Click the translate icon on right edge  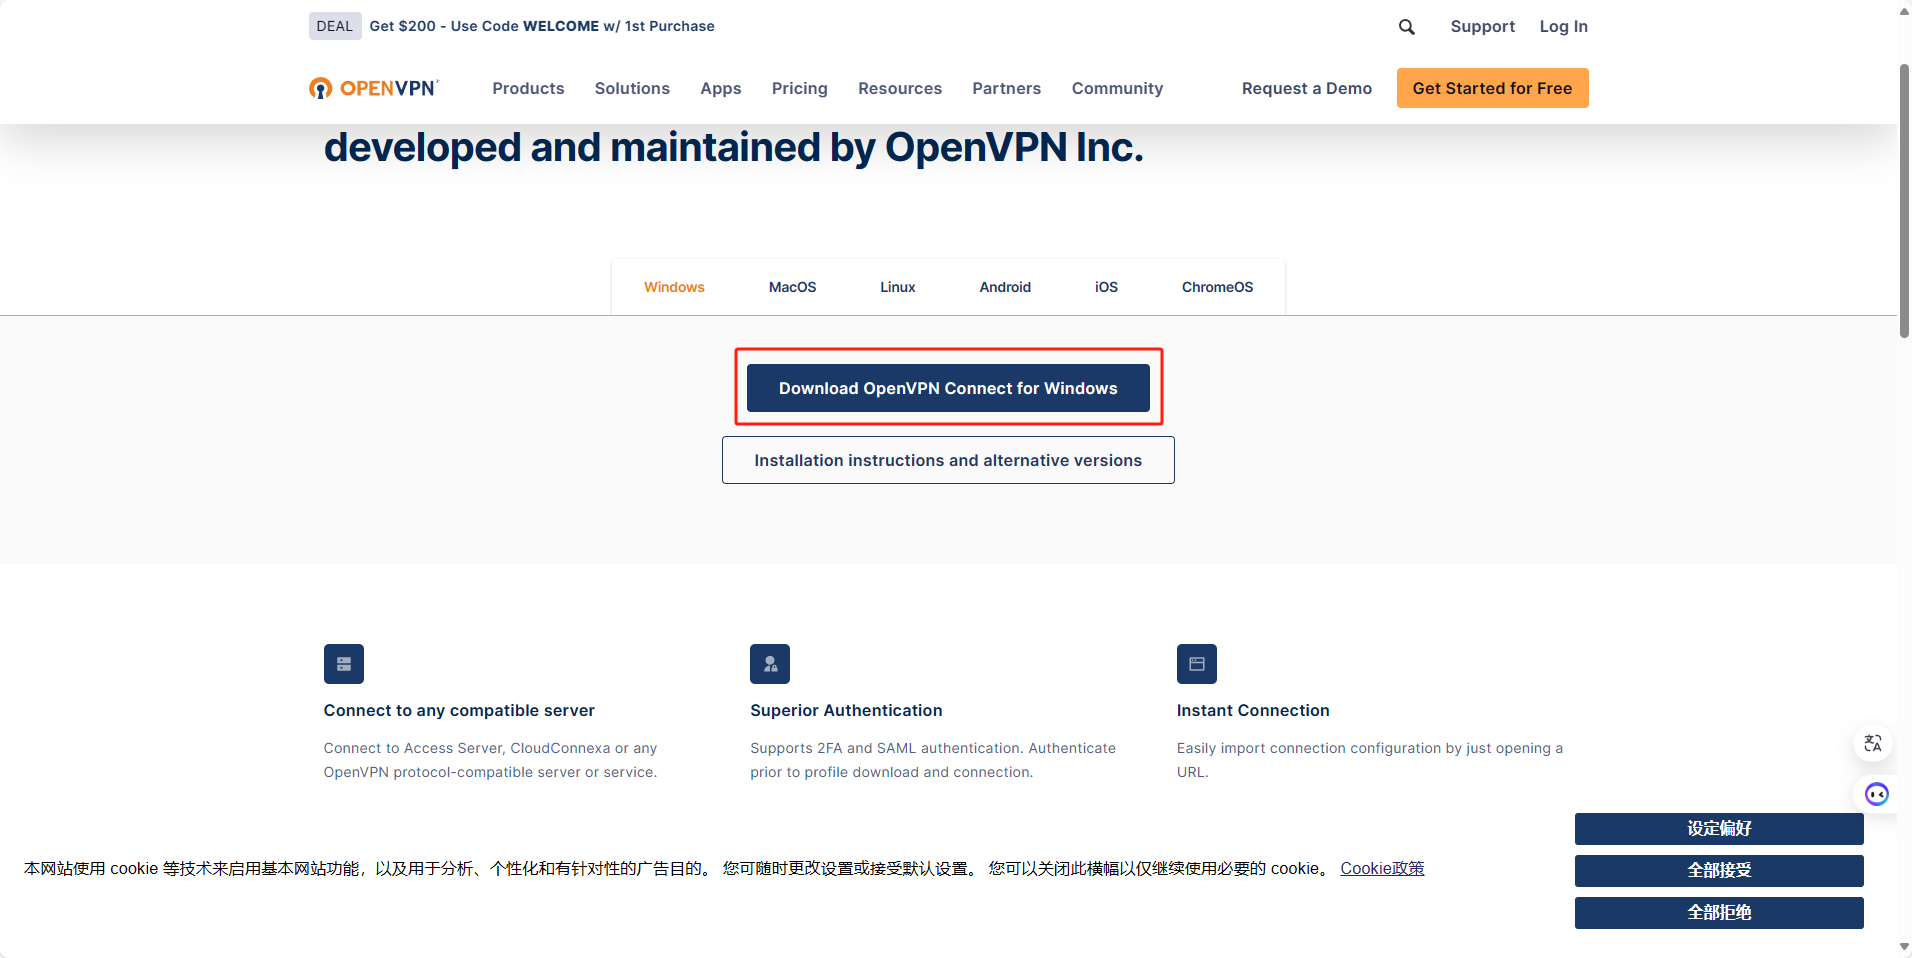coord(1873,744)
